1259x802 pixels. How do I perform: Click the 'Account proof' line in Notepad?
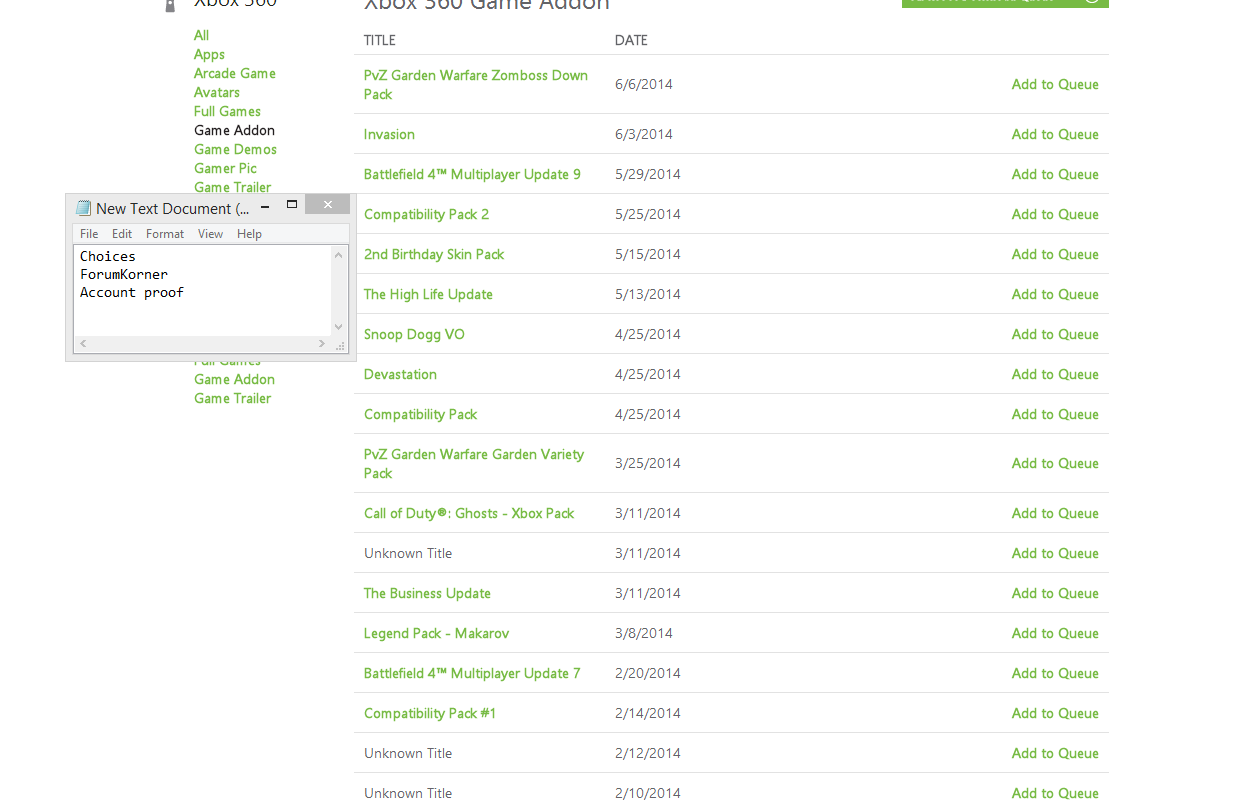[132, 292]
